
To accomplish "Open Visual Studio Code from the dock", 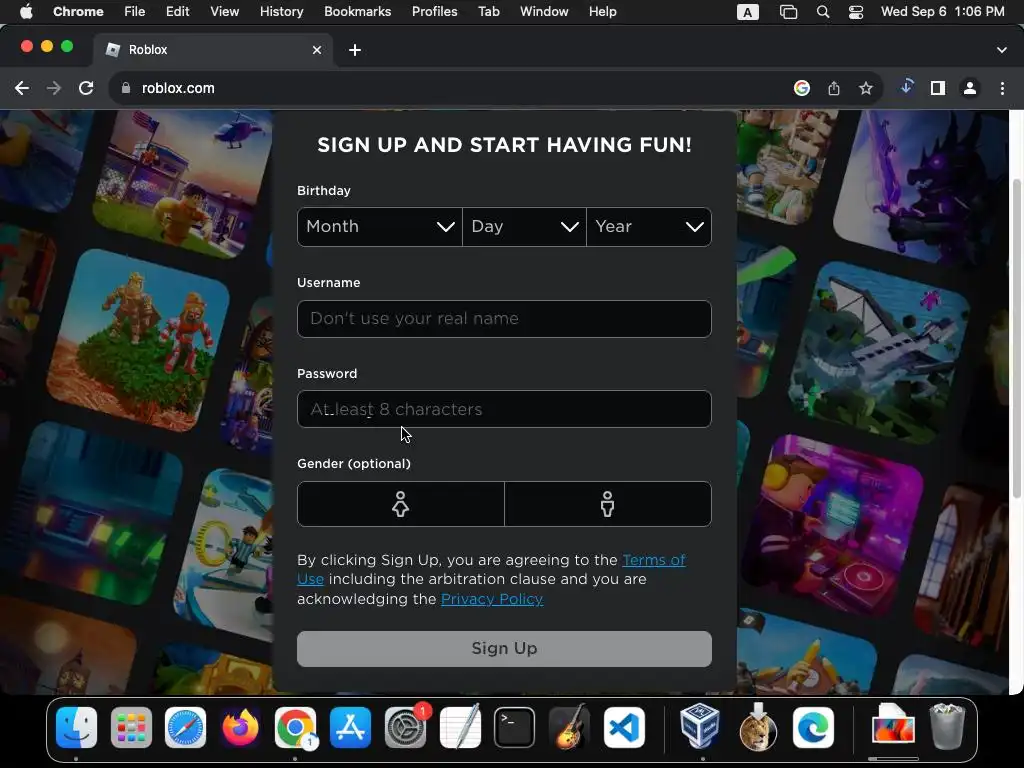I will pos(624,727).
